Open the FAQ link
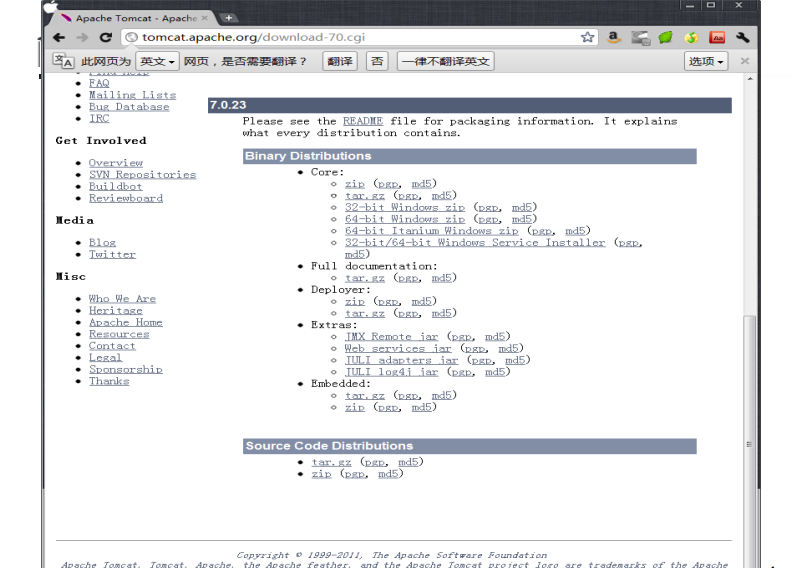The height and width of the screenshot is (568, 795). tap(99, 83)
